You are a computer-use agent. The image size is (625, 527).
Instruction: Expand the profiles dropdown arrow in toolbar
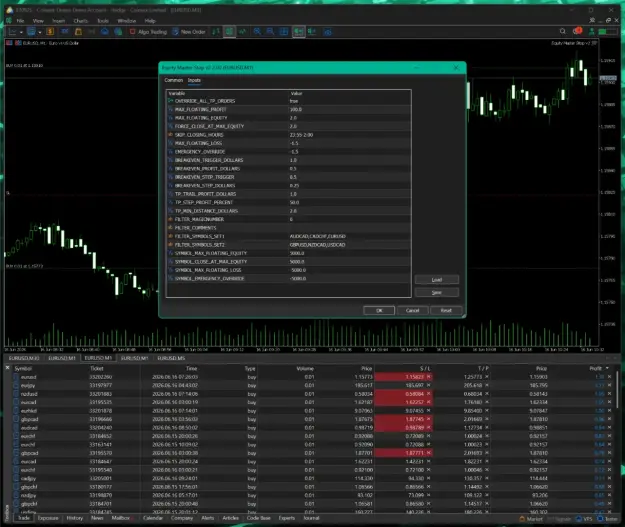pyautogui.click(x=39, y=32)
